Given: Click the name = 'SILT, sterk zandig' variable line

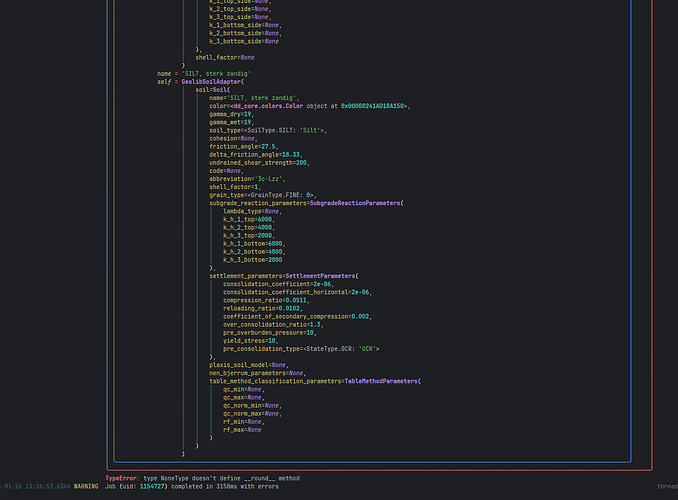Looking at the screenshot, I should (x=203, y=73).
